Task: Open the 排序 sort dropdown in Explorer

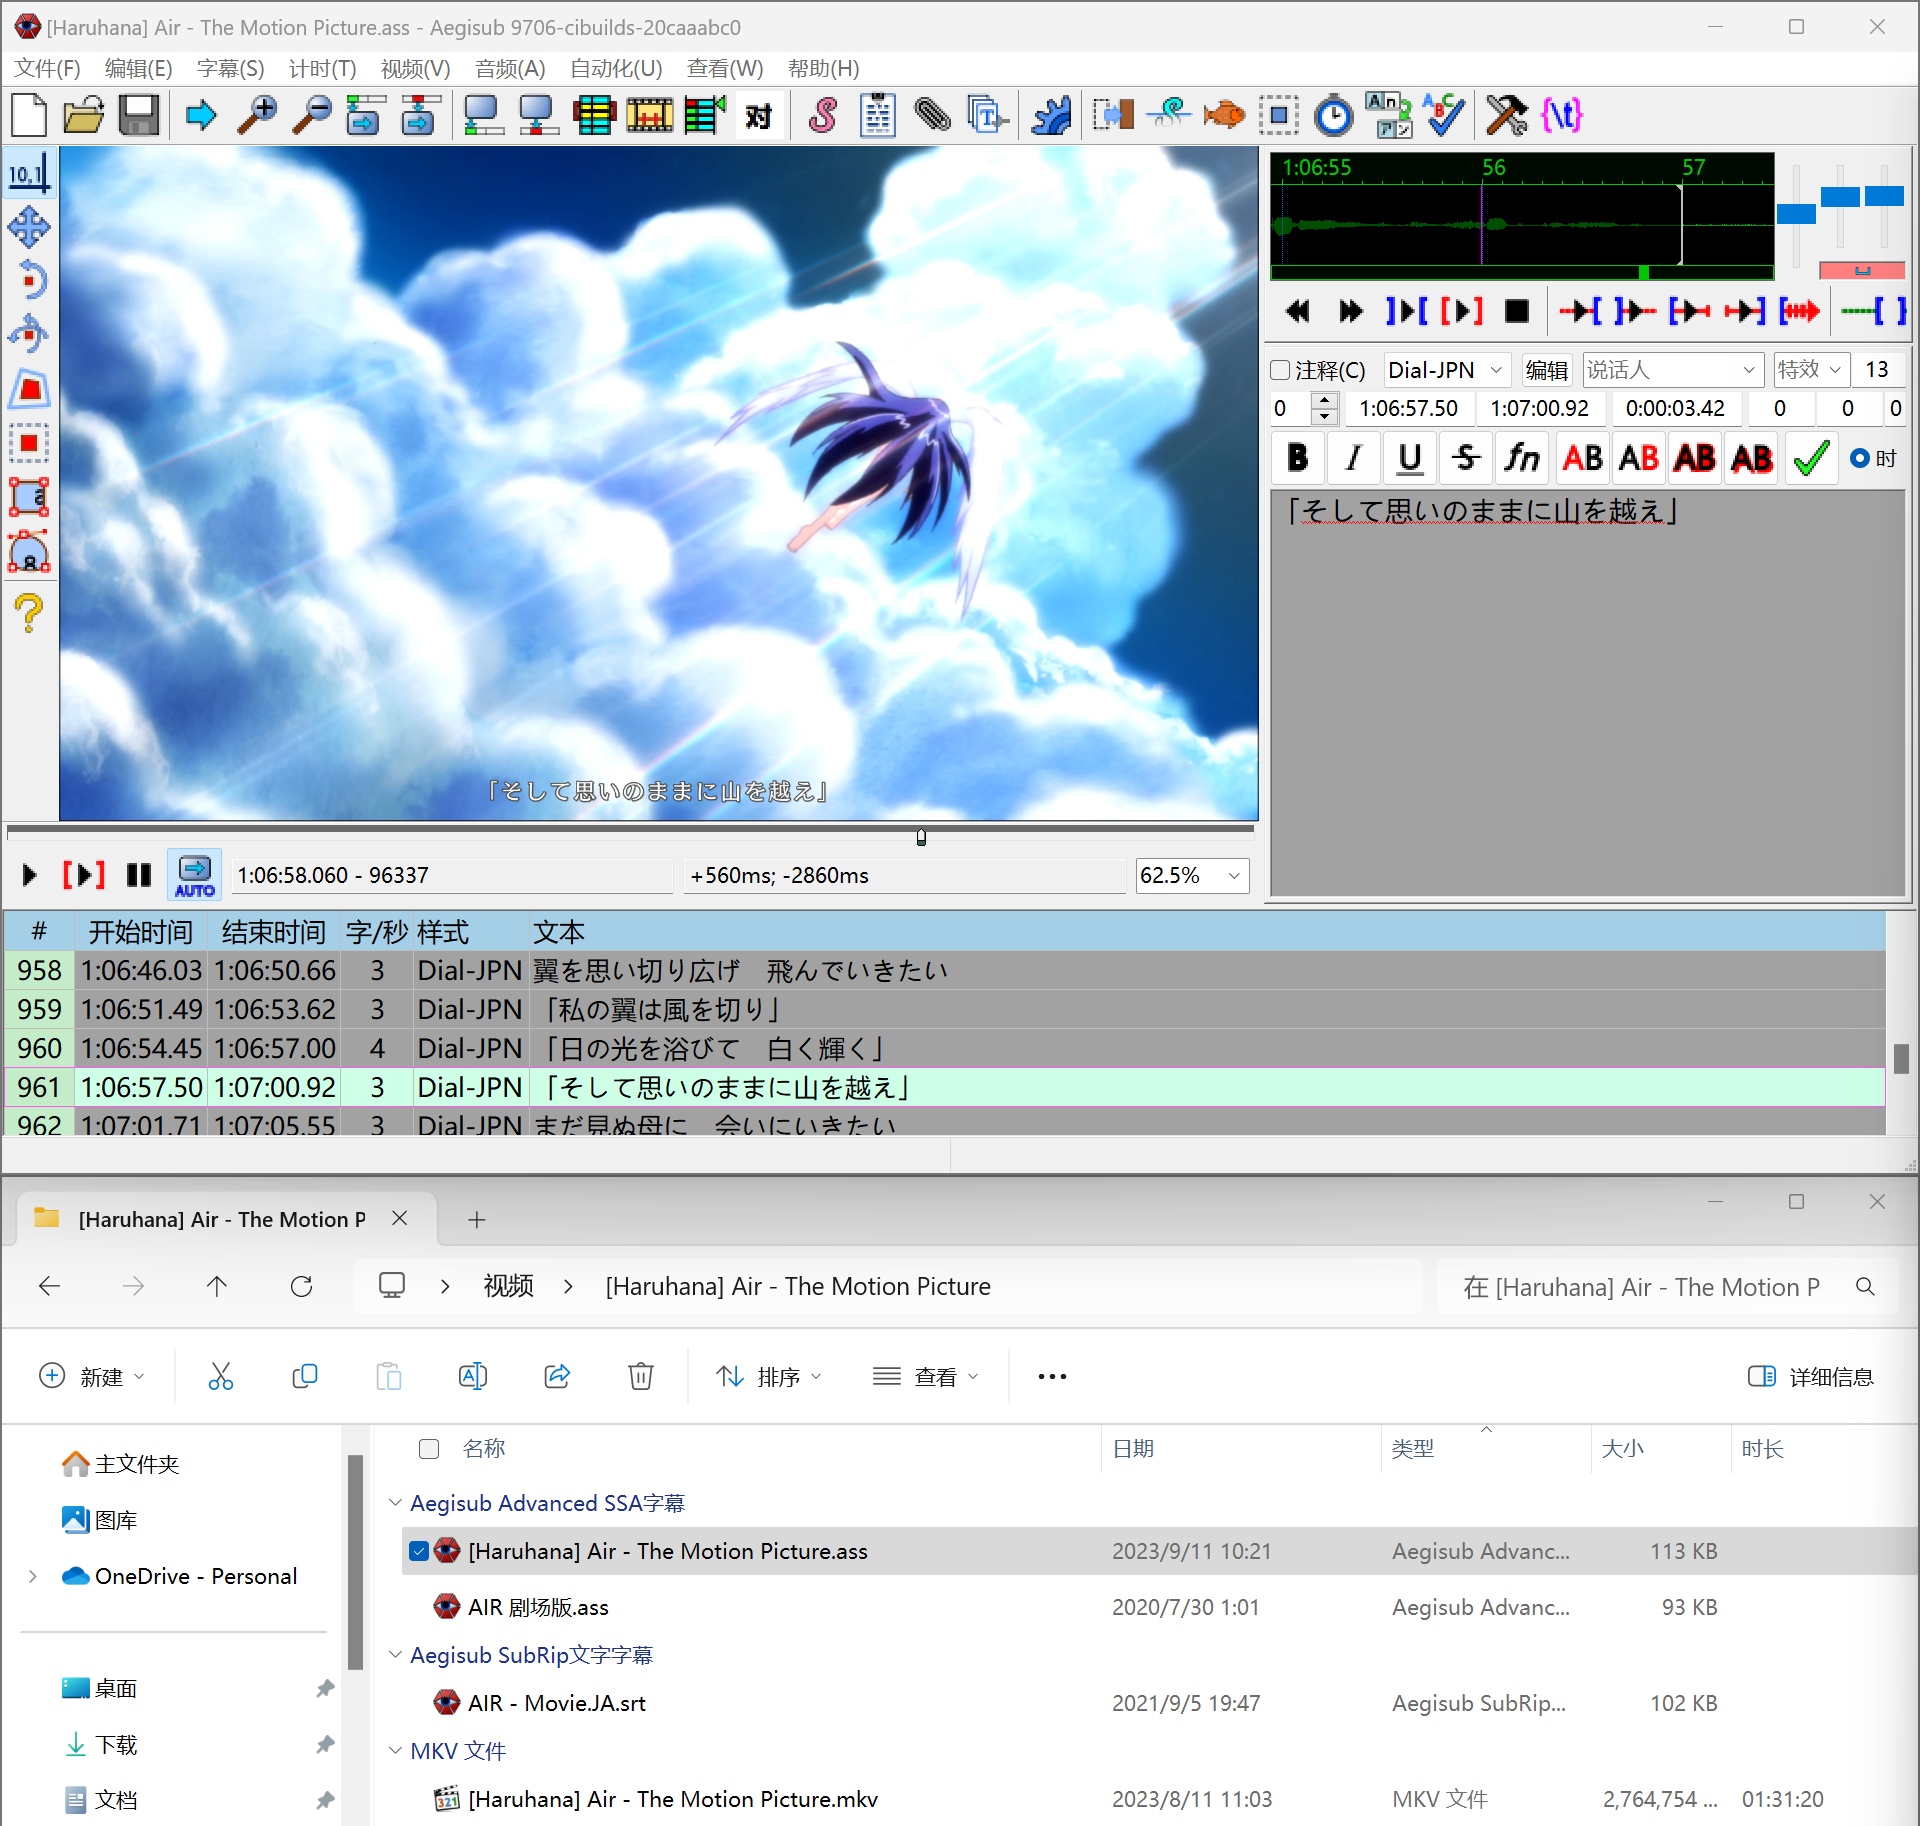Action: (x=769, y=1377)
